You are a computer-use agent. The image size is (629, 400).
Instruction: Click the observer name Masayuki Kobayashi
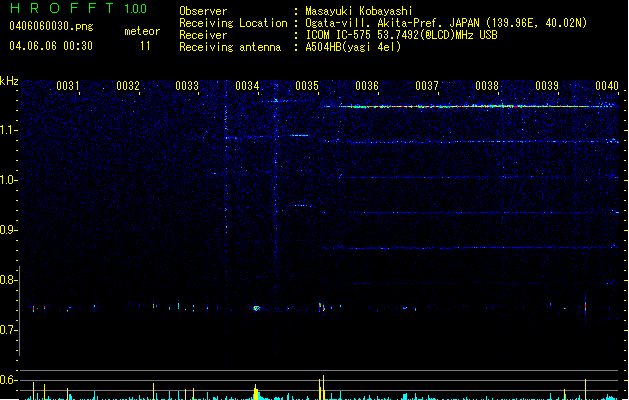(x=359, y=11)
